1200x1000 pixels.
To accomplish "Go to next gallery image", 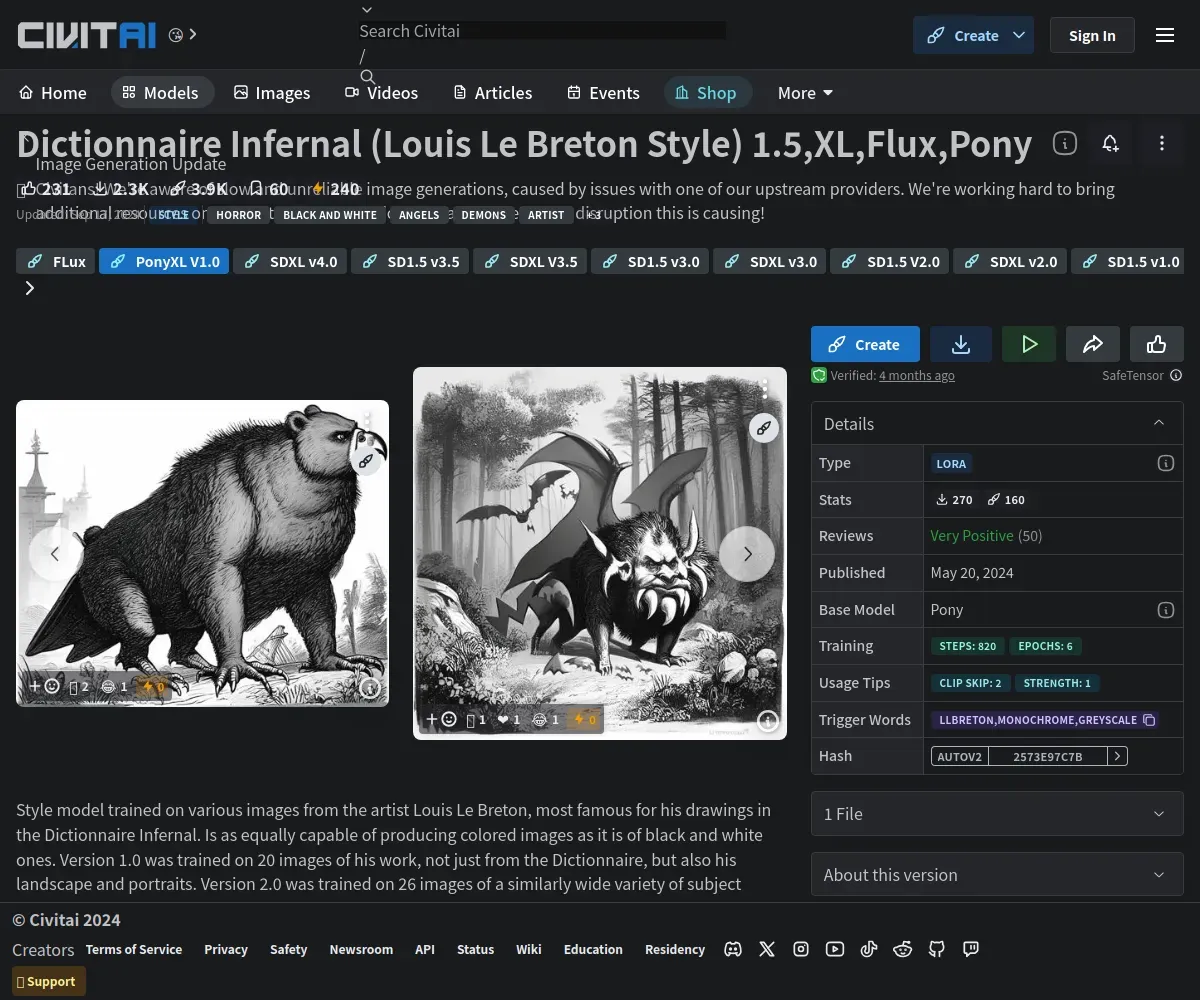I will click(x=747, y=554).
